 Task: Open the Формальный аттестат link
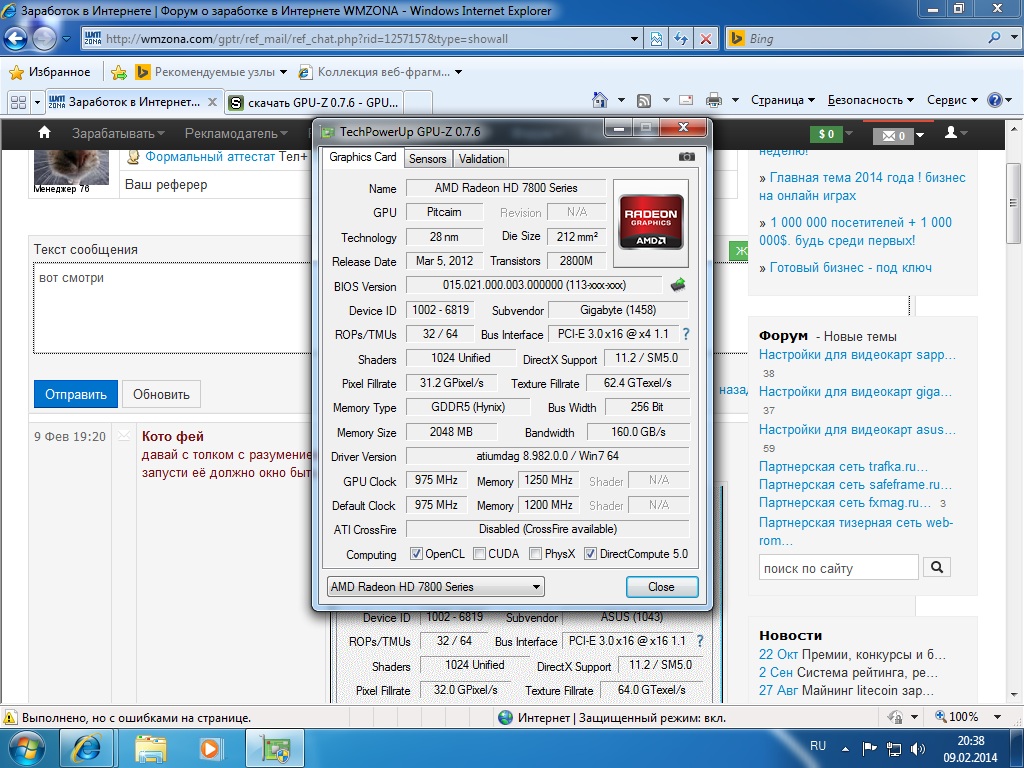(x=210, y=156)
